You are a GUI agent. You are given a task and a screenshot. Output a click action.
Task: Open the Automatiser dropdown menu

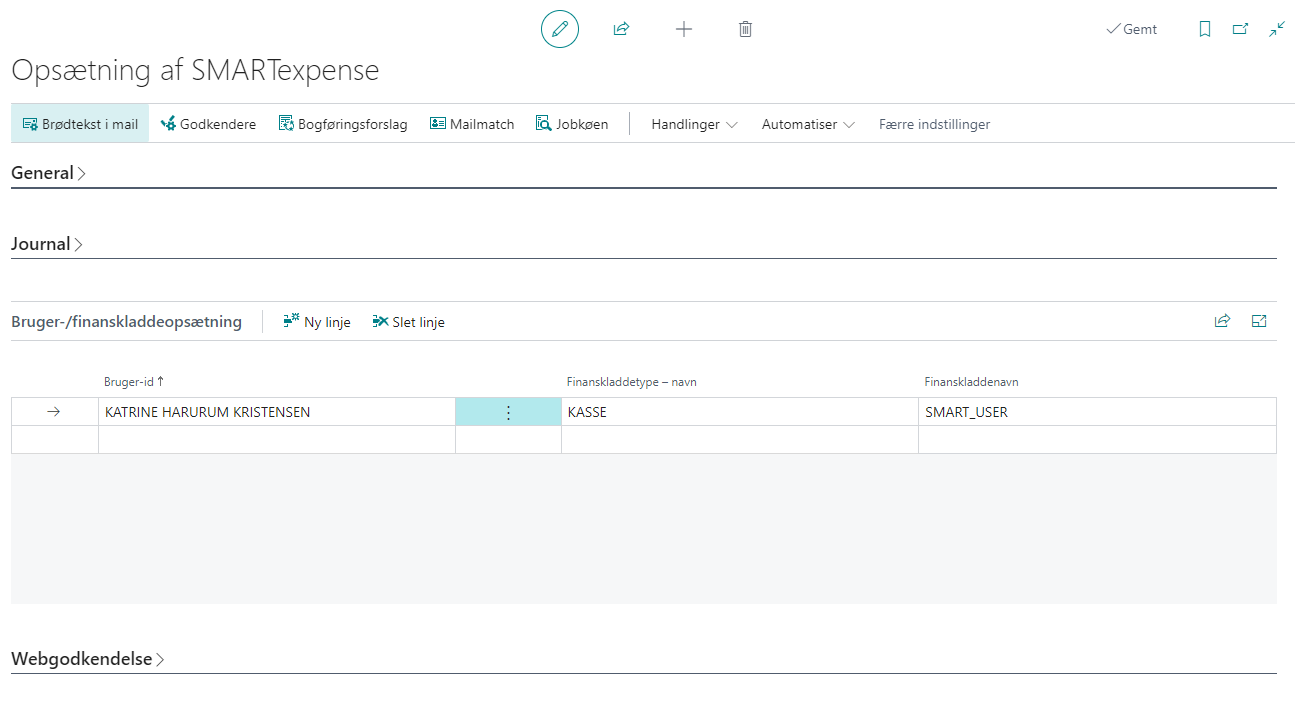(x=808, y=124)
